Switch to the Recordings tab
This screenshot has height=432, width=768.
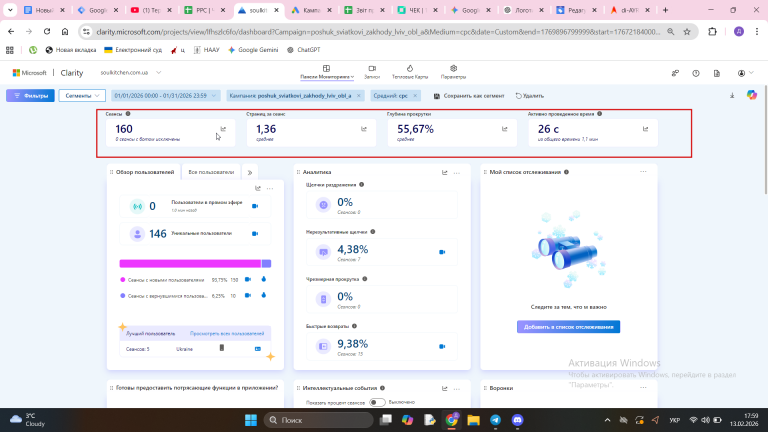[x=372, y=72]
